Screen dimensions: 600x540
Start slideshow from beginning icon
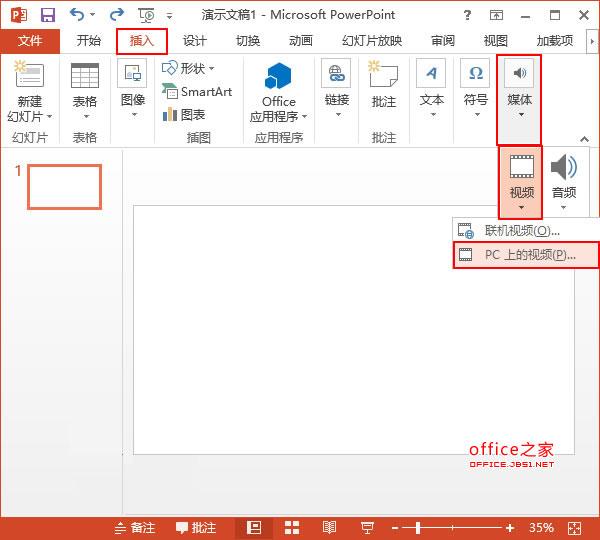tap(146, 15)
